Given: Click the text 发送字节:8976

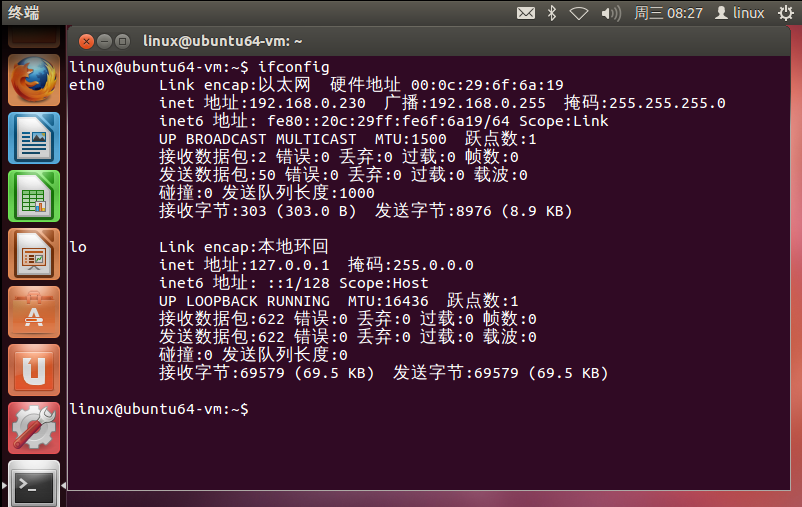Looking at the screenshot, I should [x=433, y=211].
